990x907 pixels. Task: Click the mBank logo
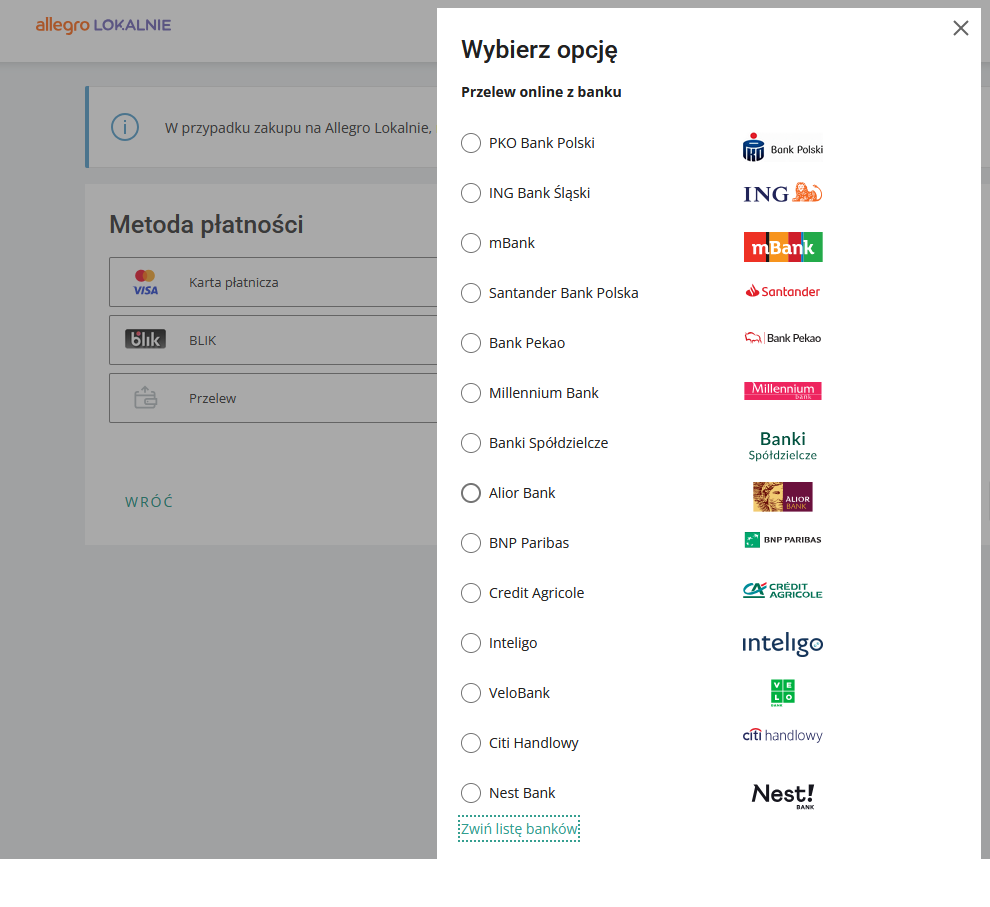tap(783, 247)
